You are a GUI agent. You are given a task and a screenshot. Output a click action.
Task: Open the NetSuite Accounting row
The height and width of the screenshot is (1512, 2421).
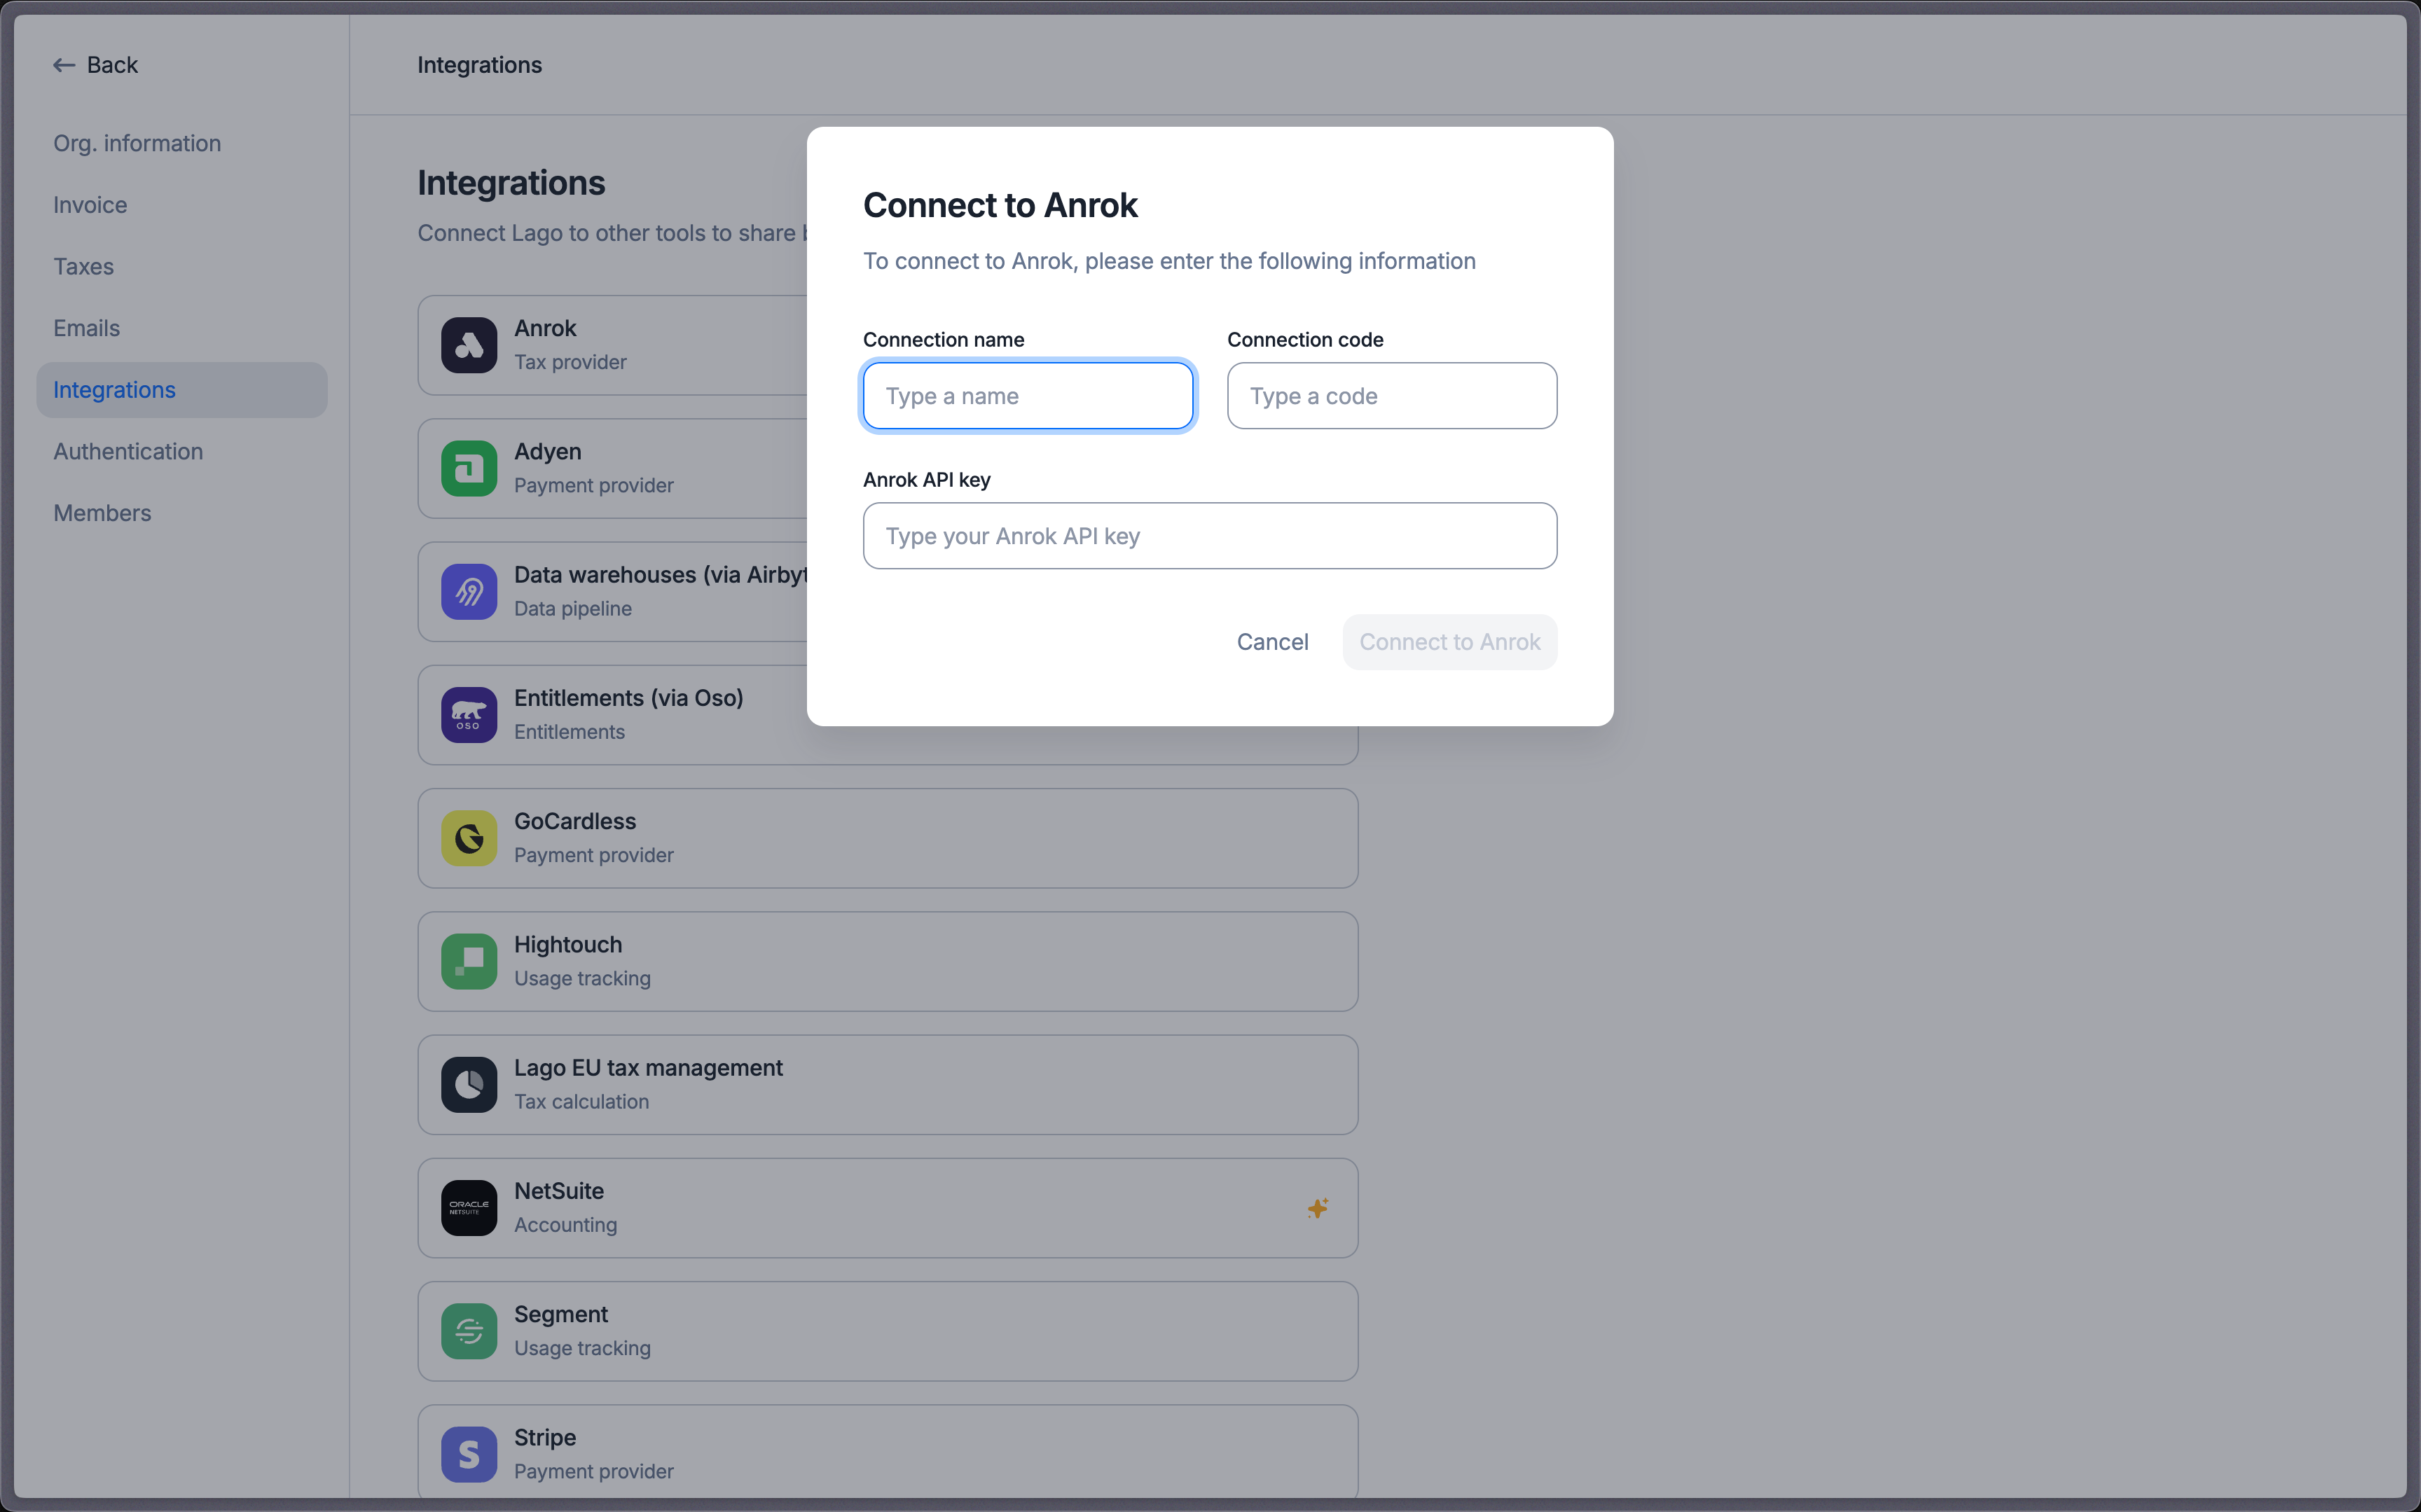pos(887,1208)
